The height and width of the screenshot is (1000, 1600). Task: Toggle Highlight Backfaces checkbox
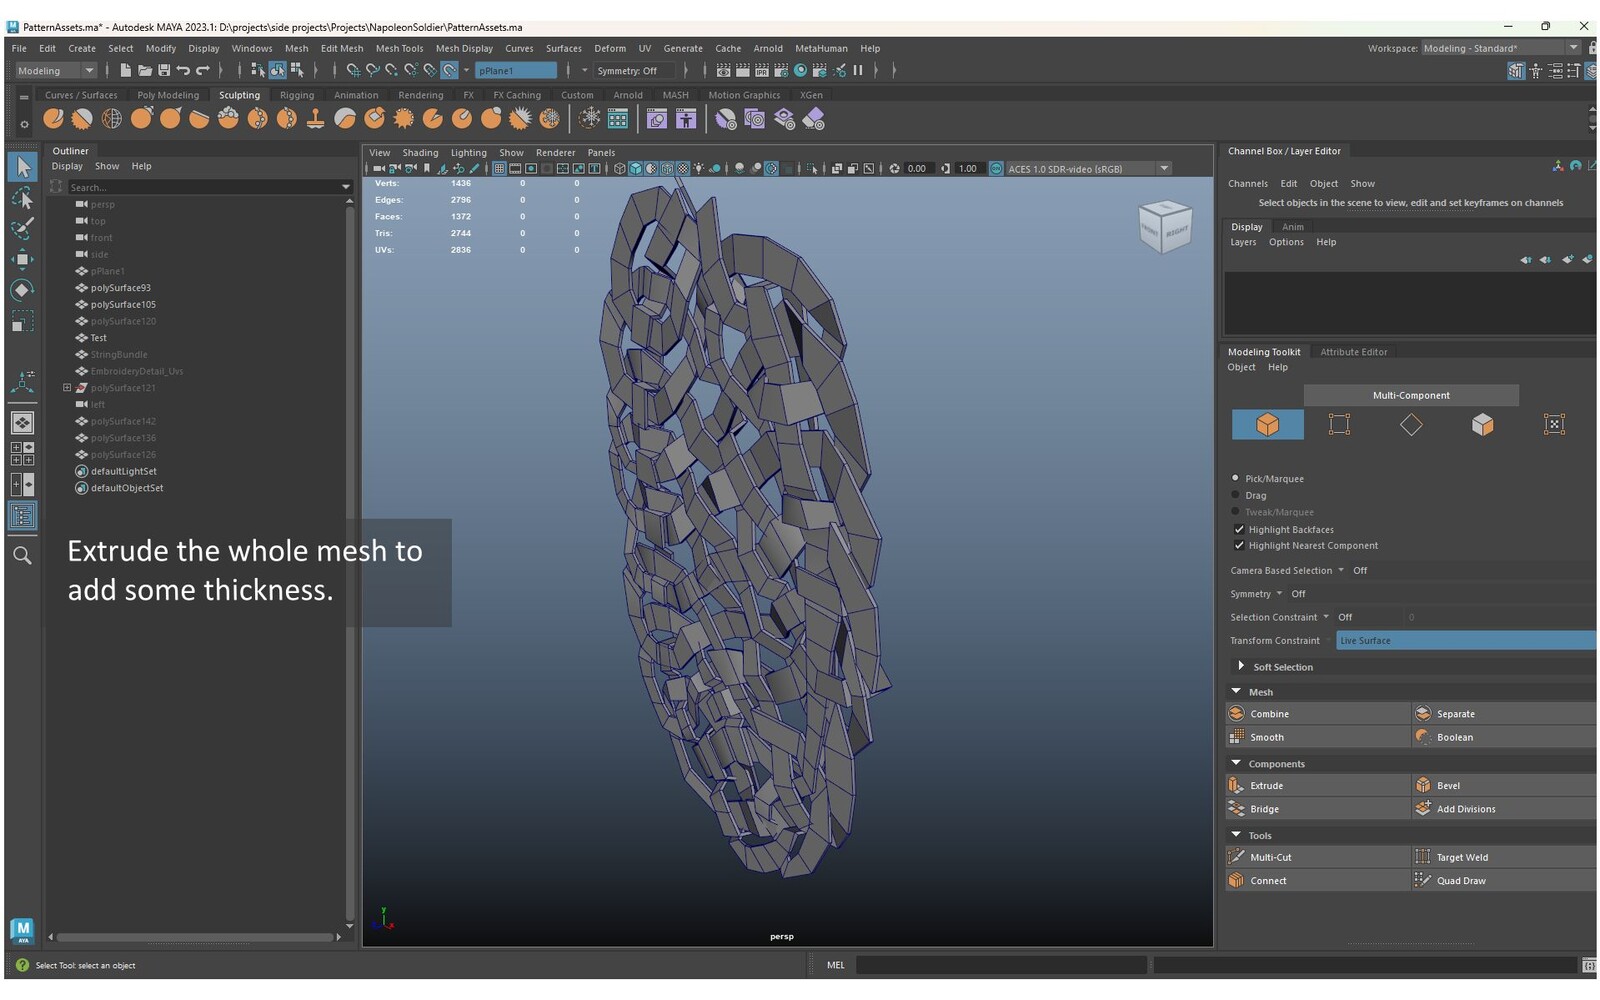[1239, 530]
